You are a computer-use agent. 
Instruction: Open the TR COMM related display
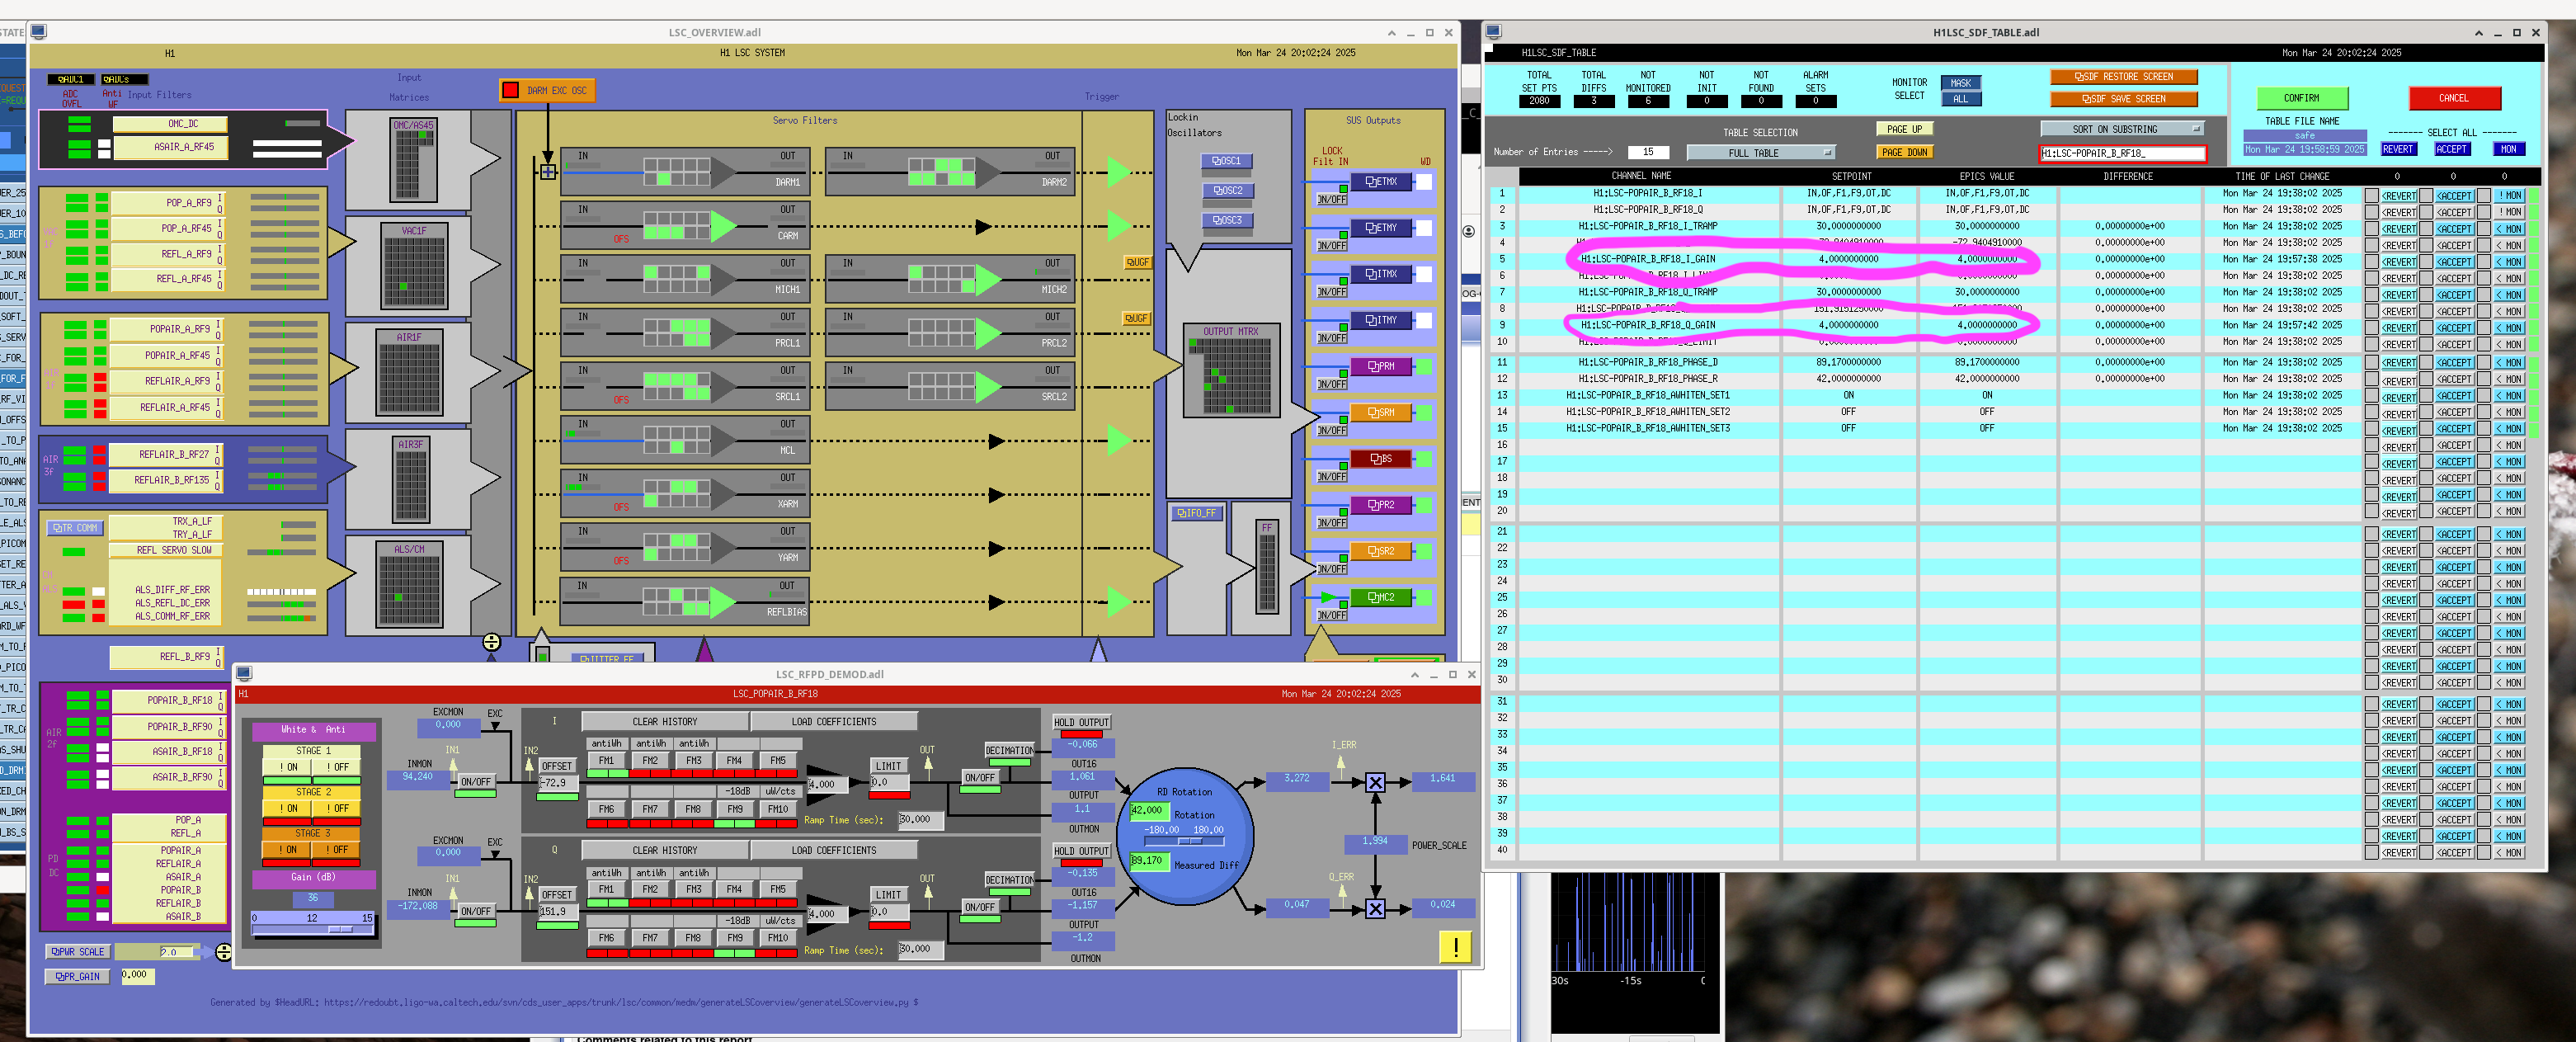click(75, 528)
